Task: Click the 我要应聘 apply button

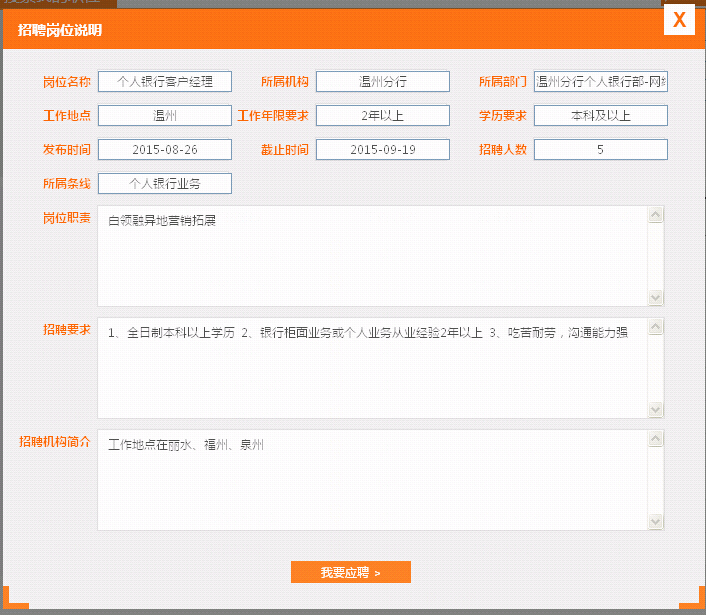Action: tap(350, 572)
